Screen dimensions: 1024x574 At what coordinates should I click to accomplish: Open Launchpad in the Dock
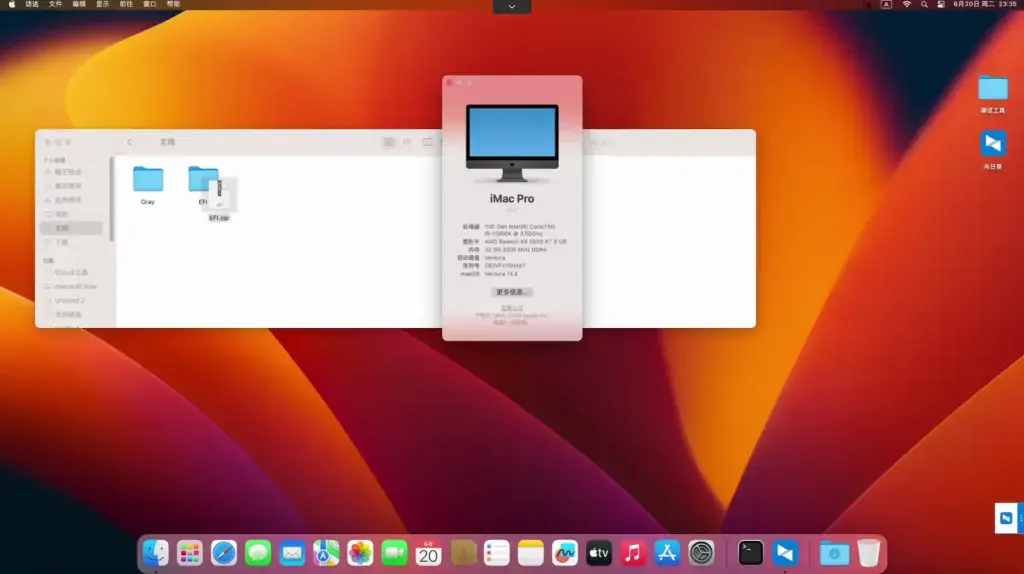(x=189, y=553)
